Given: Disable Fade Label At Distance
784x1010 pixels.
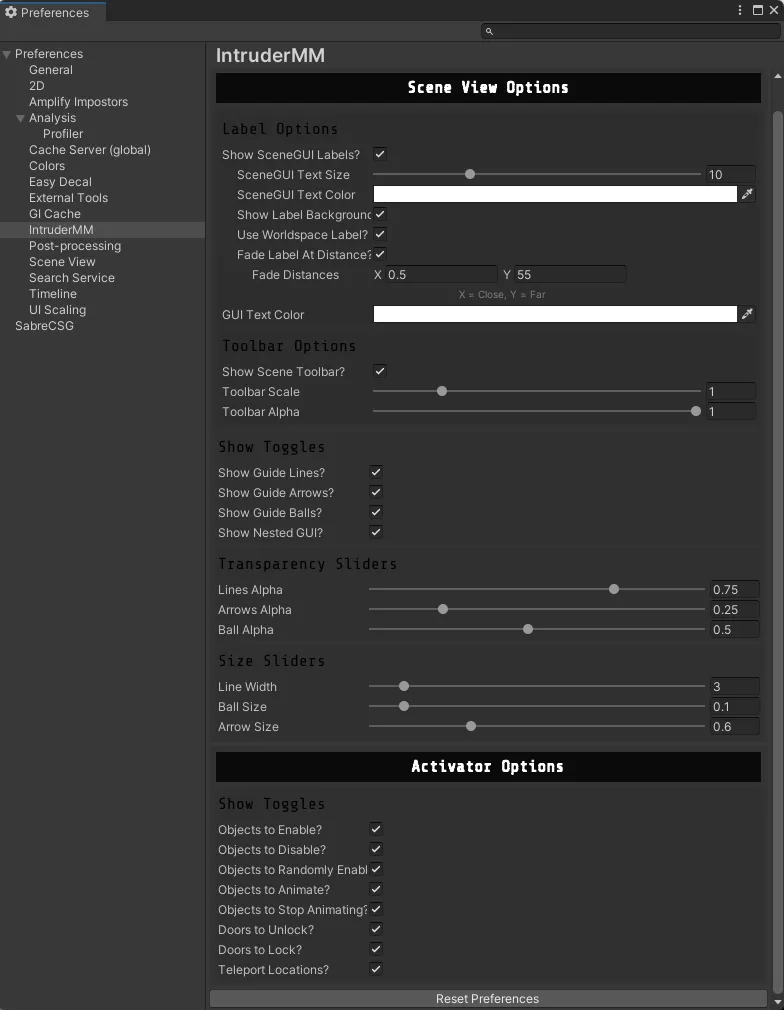Looking at the screenshot, I should [380, 254].
